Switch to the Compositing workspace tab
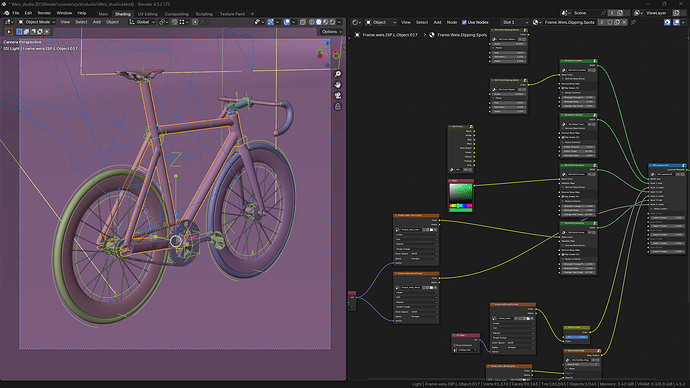Screen dimensions: 690x388 click(176, 14)
